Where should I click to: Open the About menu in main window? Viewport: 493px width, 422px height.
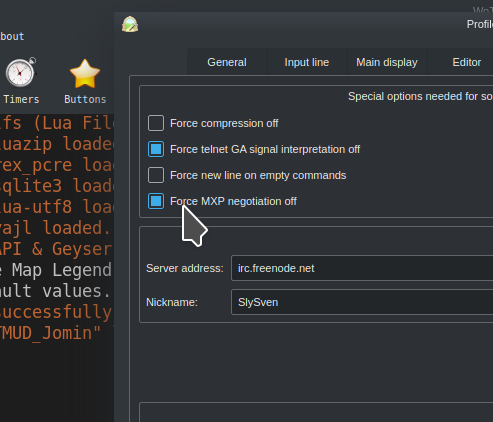(x=12, y=36)
